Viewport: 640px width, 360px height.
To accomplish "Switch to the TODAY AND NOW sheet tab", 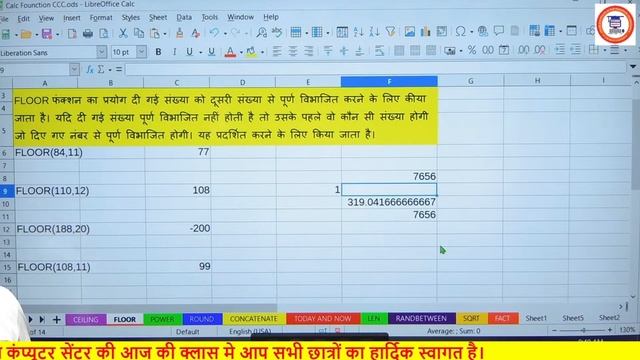I will click(322, 319).
